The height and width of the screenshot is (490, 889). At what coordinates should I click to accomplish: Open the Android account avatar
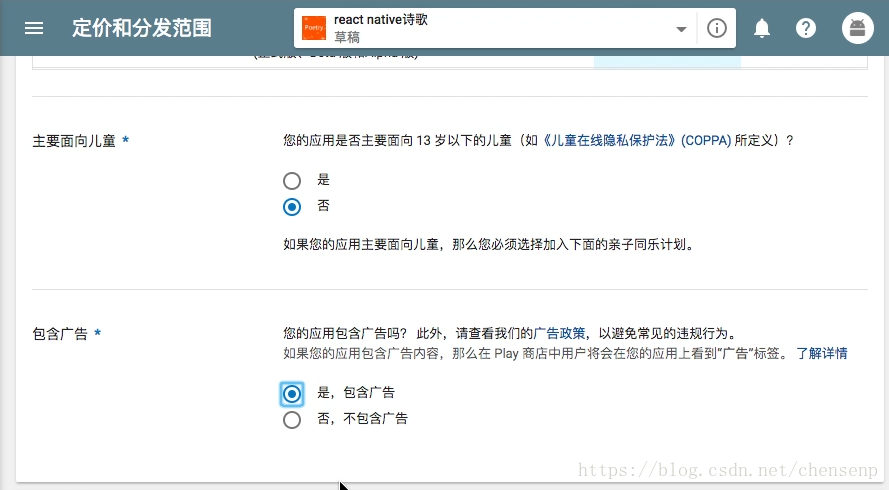pos(857,28)
